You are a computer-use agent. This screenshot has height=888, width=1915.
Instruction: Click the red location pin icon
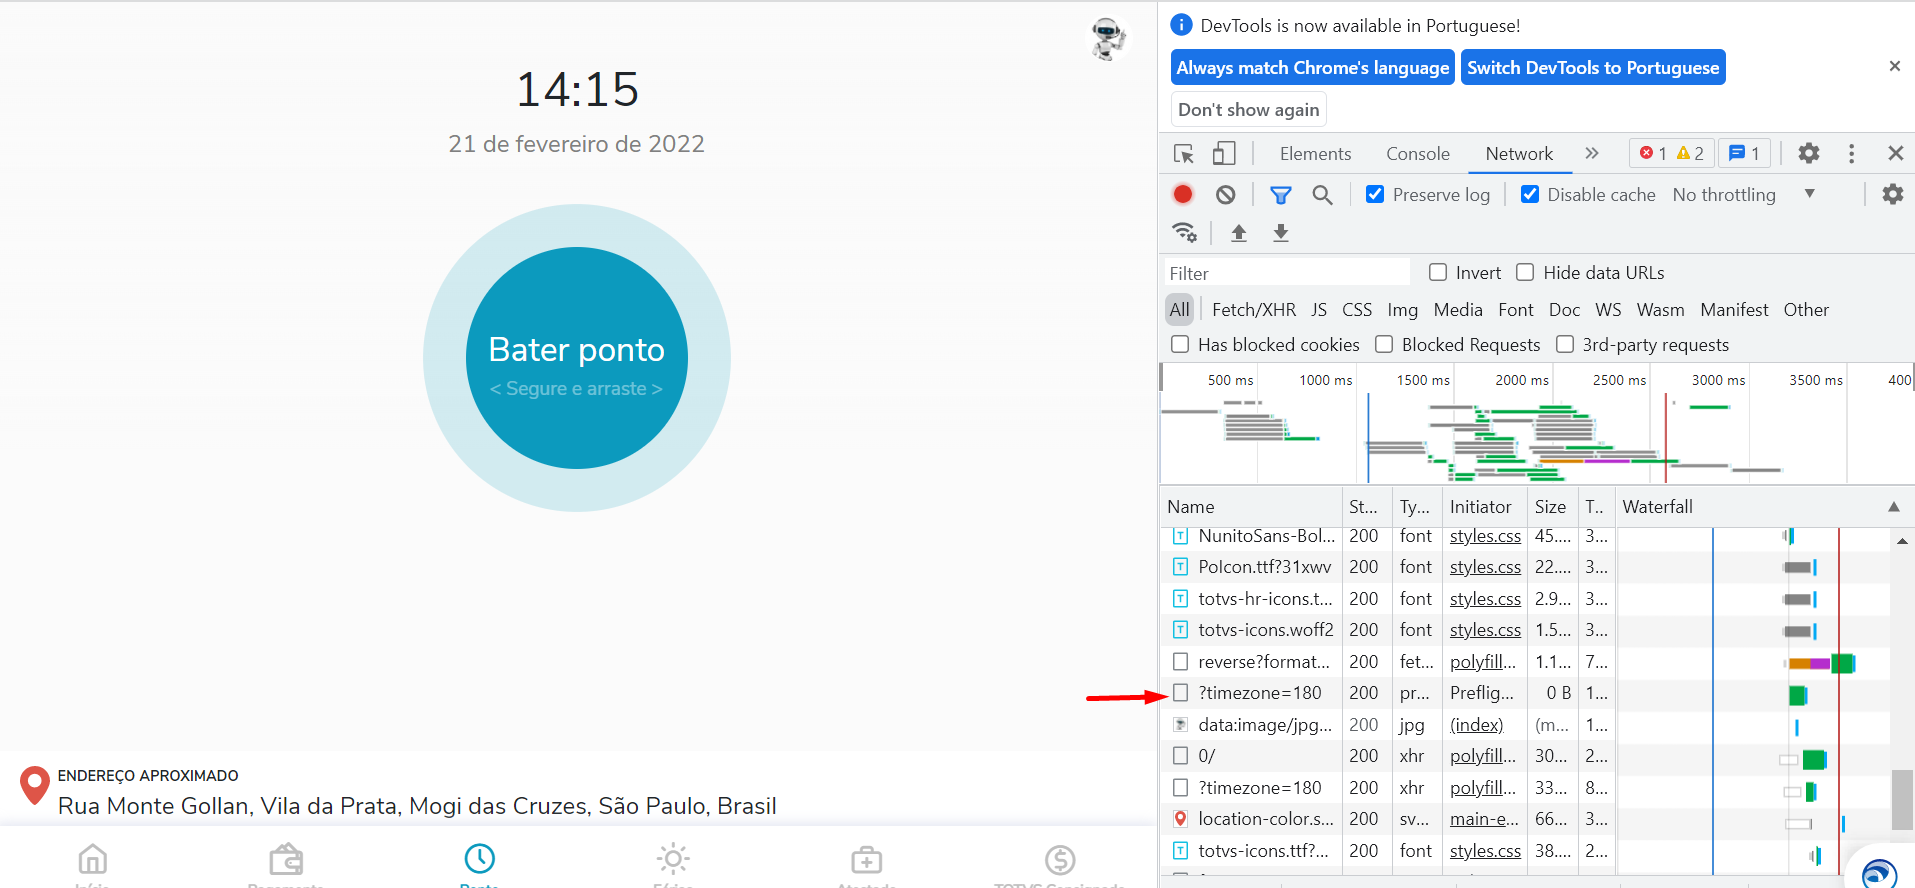coord(35,786)
